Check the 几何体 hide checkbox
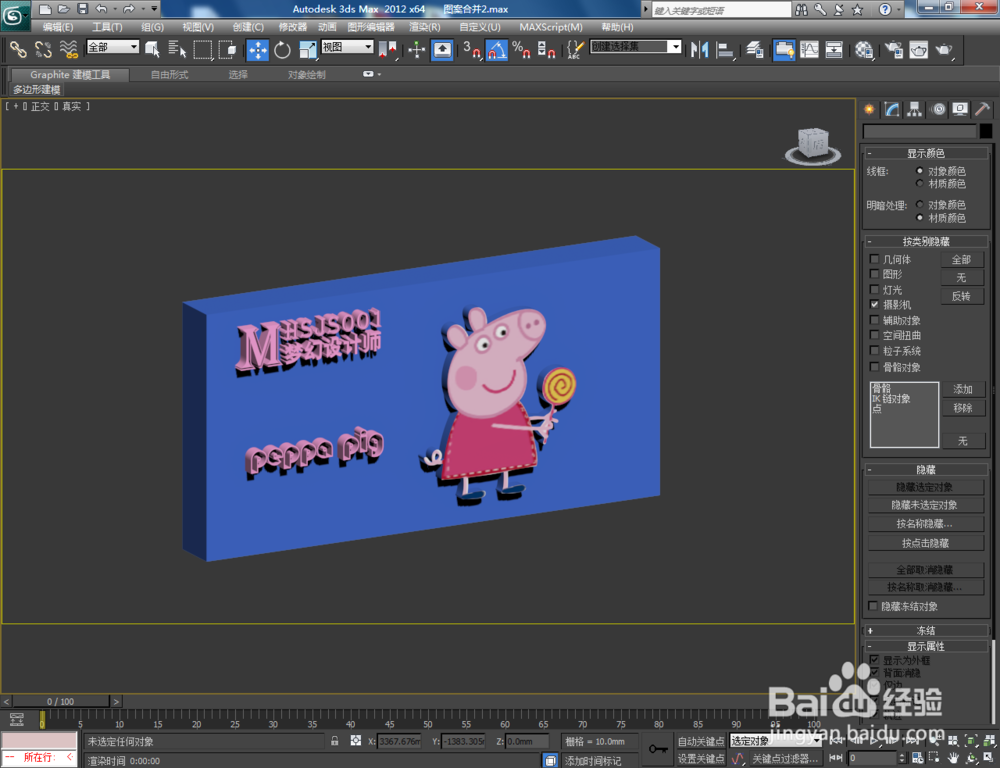 pyautogui.click(x=874, y=258)
